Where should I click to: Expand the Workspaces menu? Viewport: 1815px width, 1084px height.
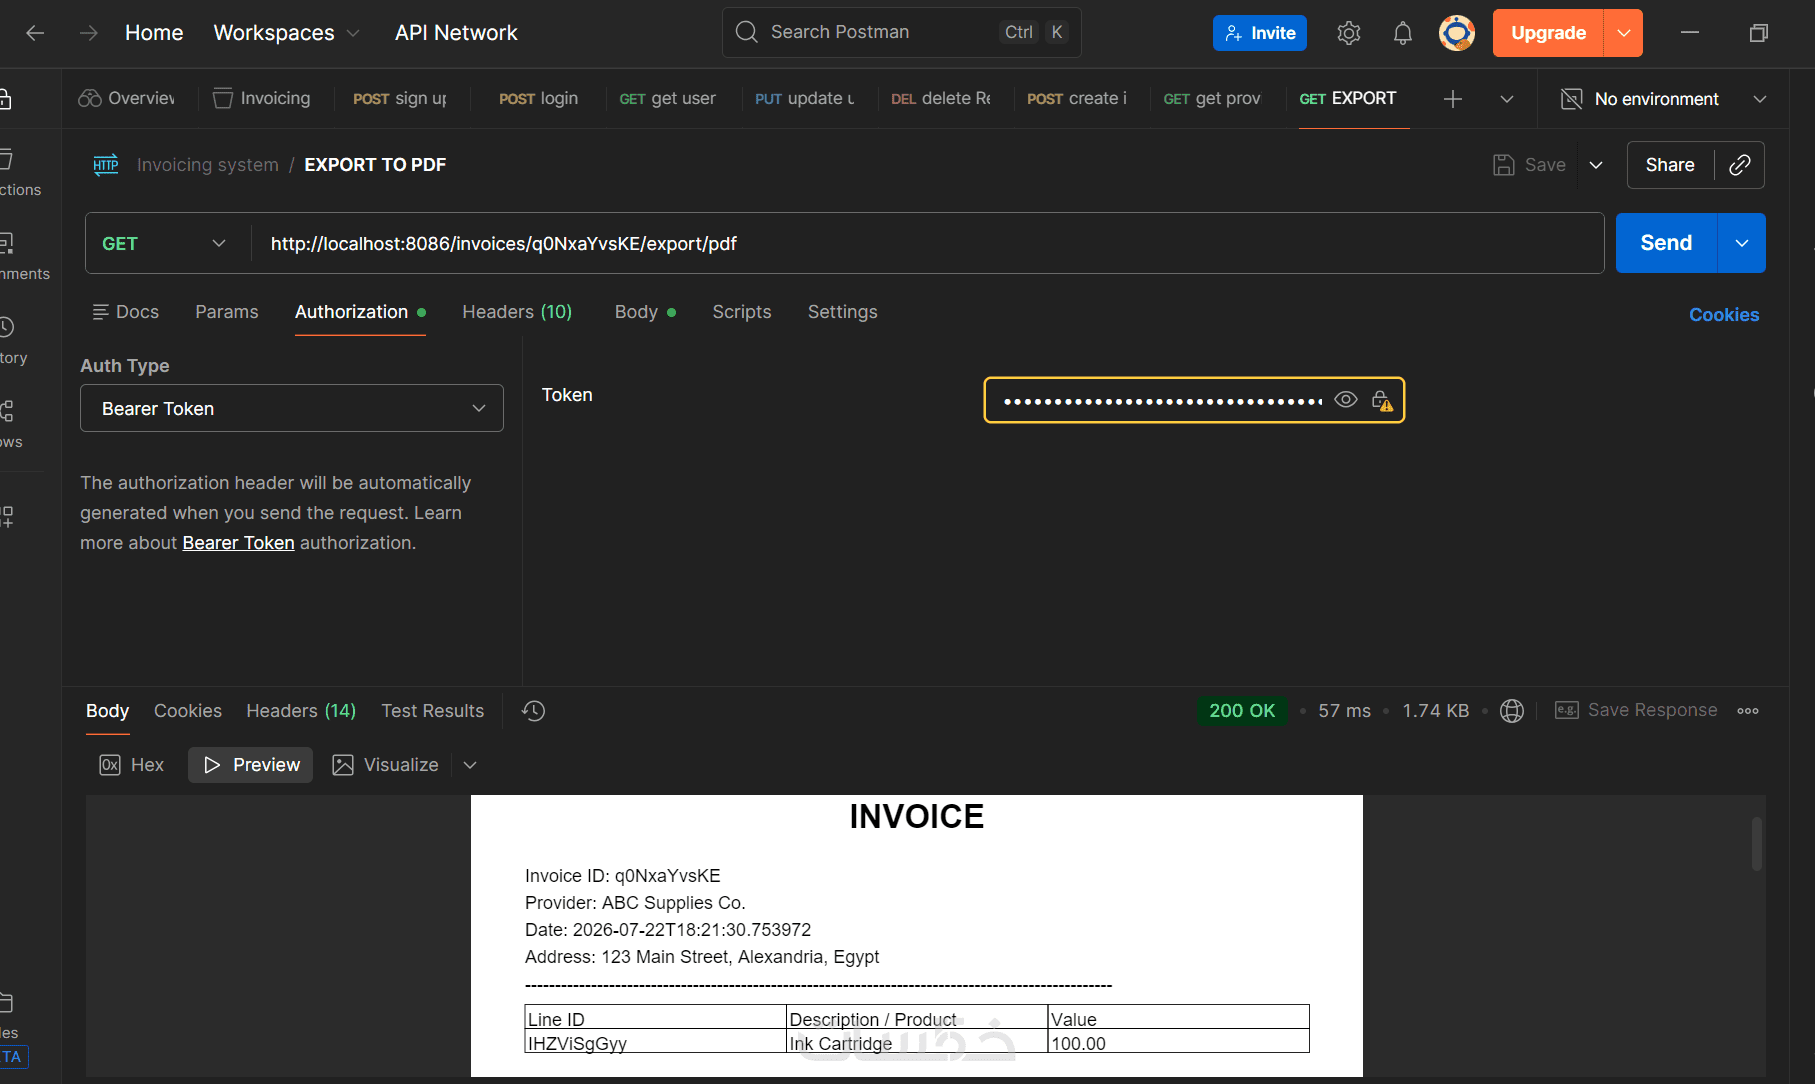click(286, 33)
